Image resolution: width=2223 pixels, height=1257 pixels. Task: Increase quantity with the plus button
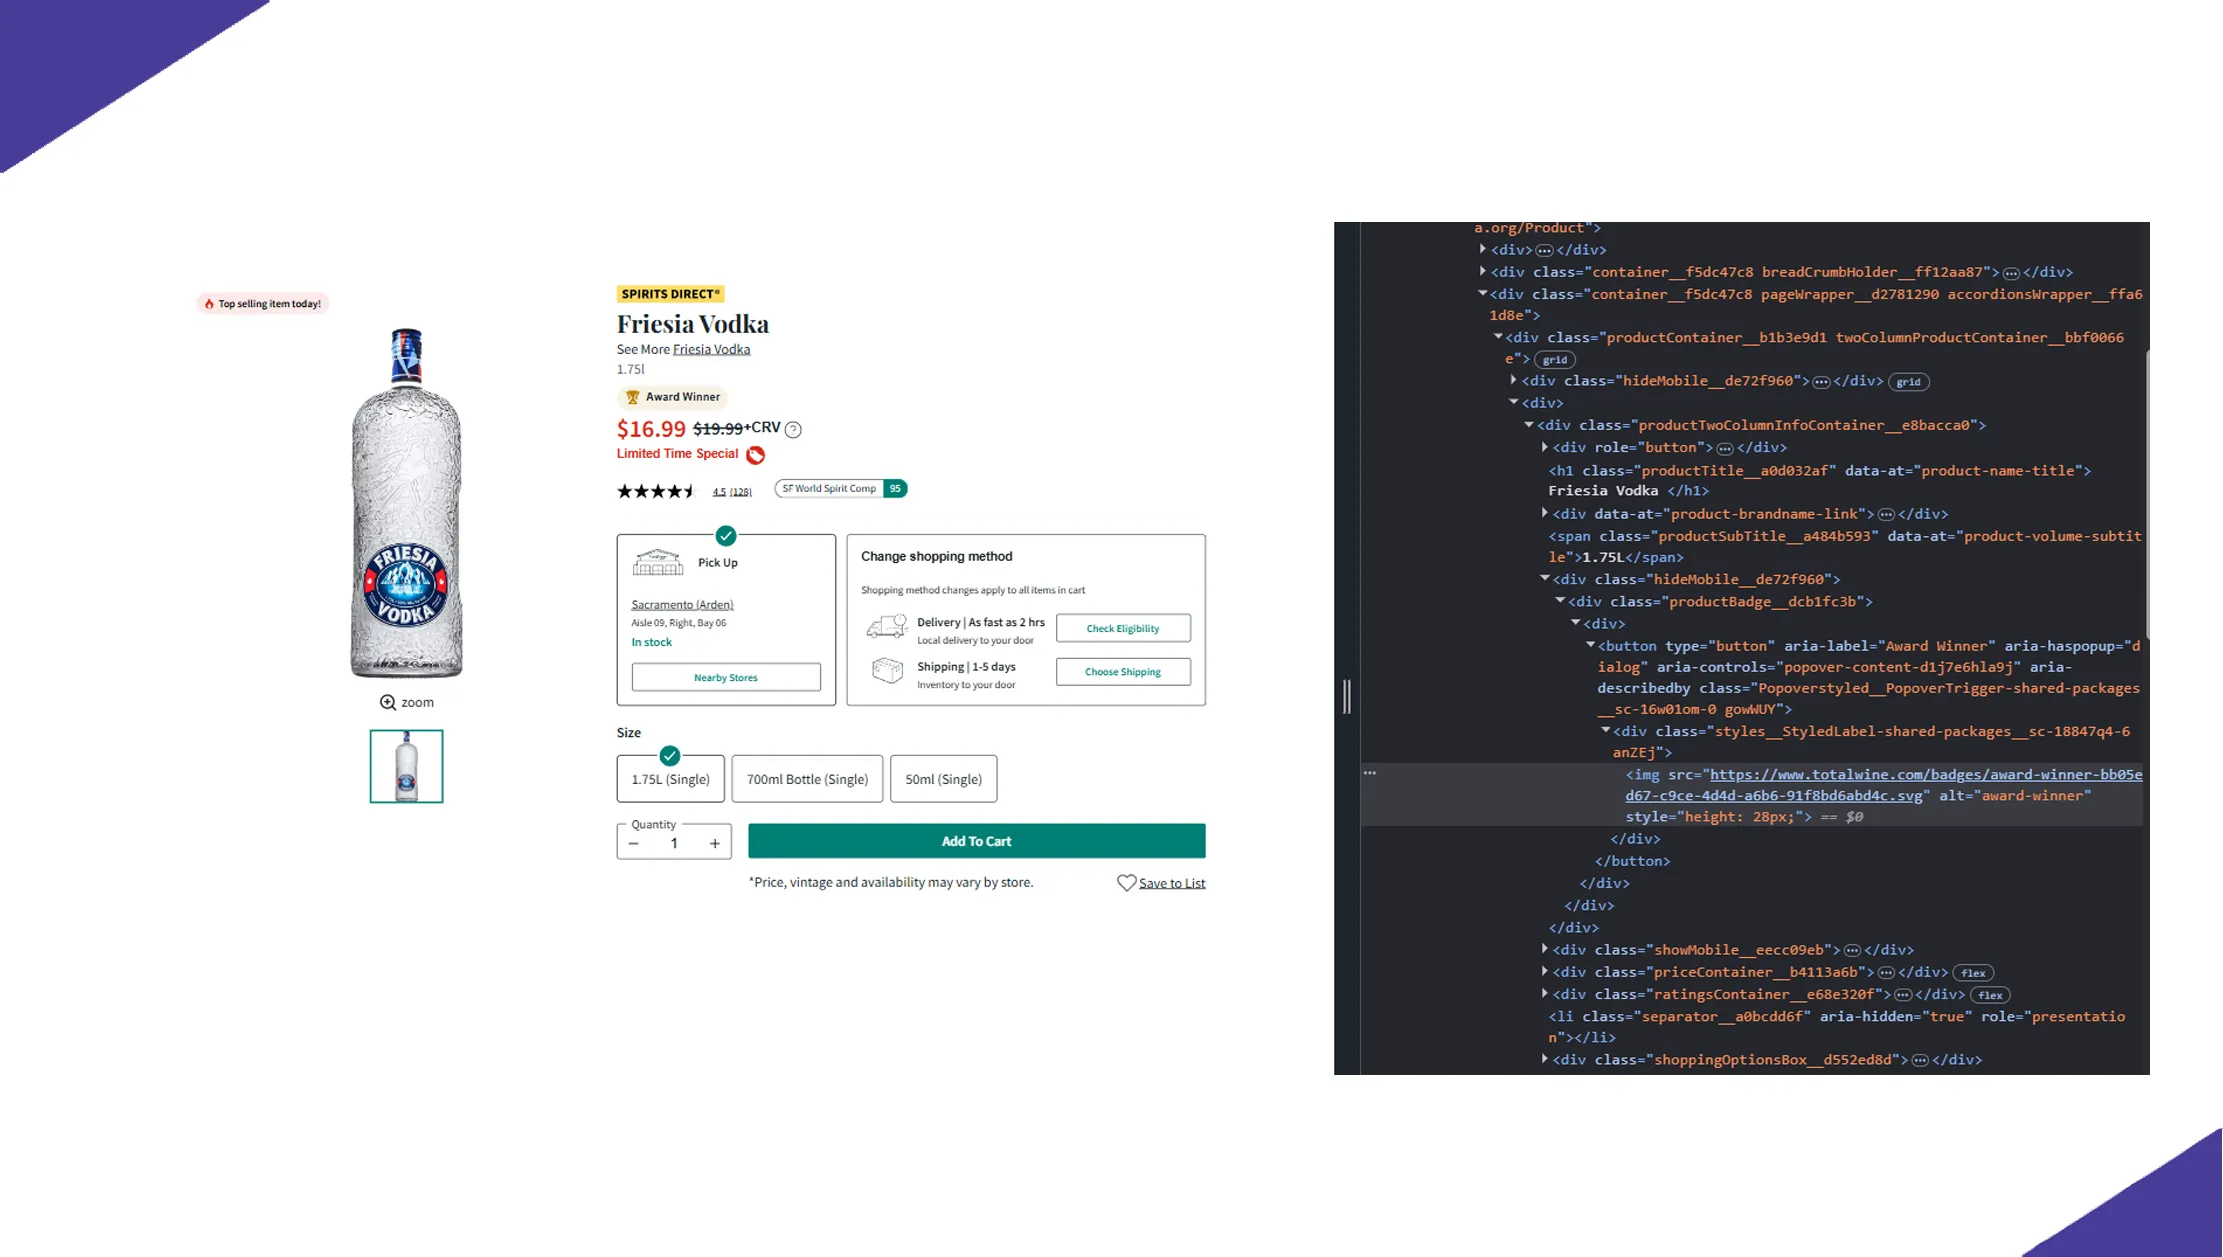[715, 843]
